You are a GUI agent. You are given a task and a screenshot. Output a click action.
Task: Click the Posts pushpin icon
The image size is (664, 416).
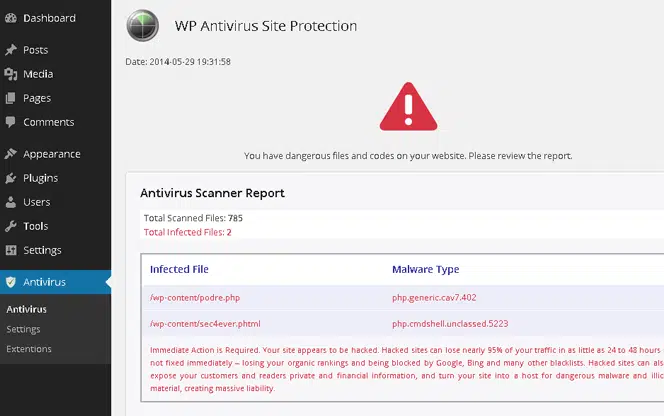pyautogui.click(x=11, y=50)
